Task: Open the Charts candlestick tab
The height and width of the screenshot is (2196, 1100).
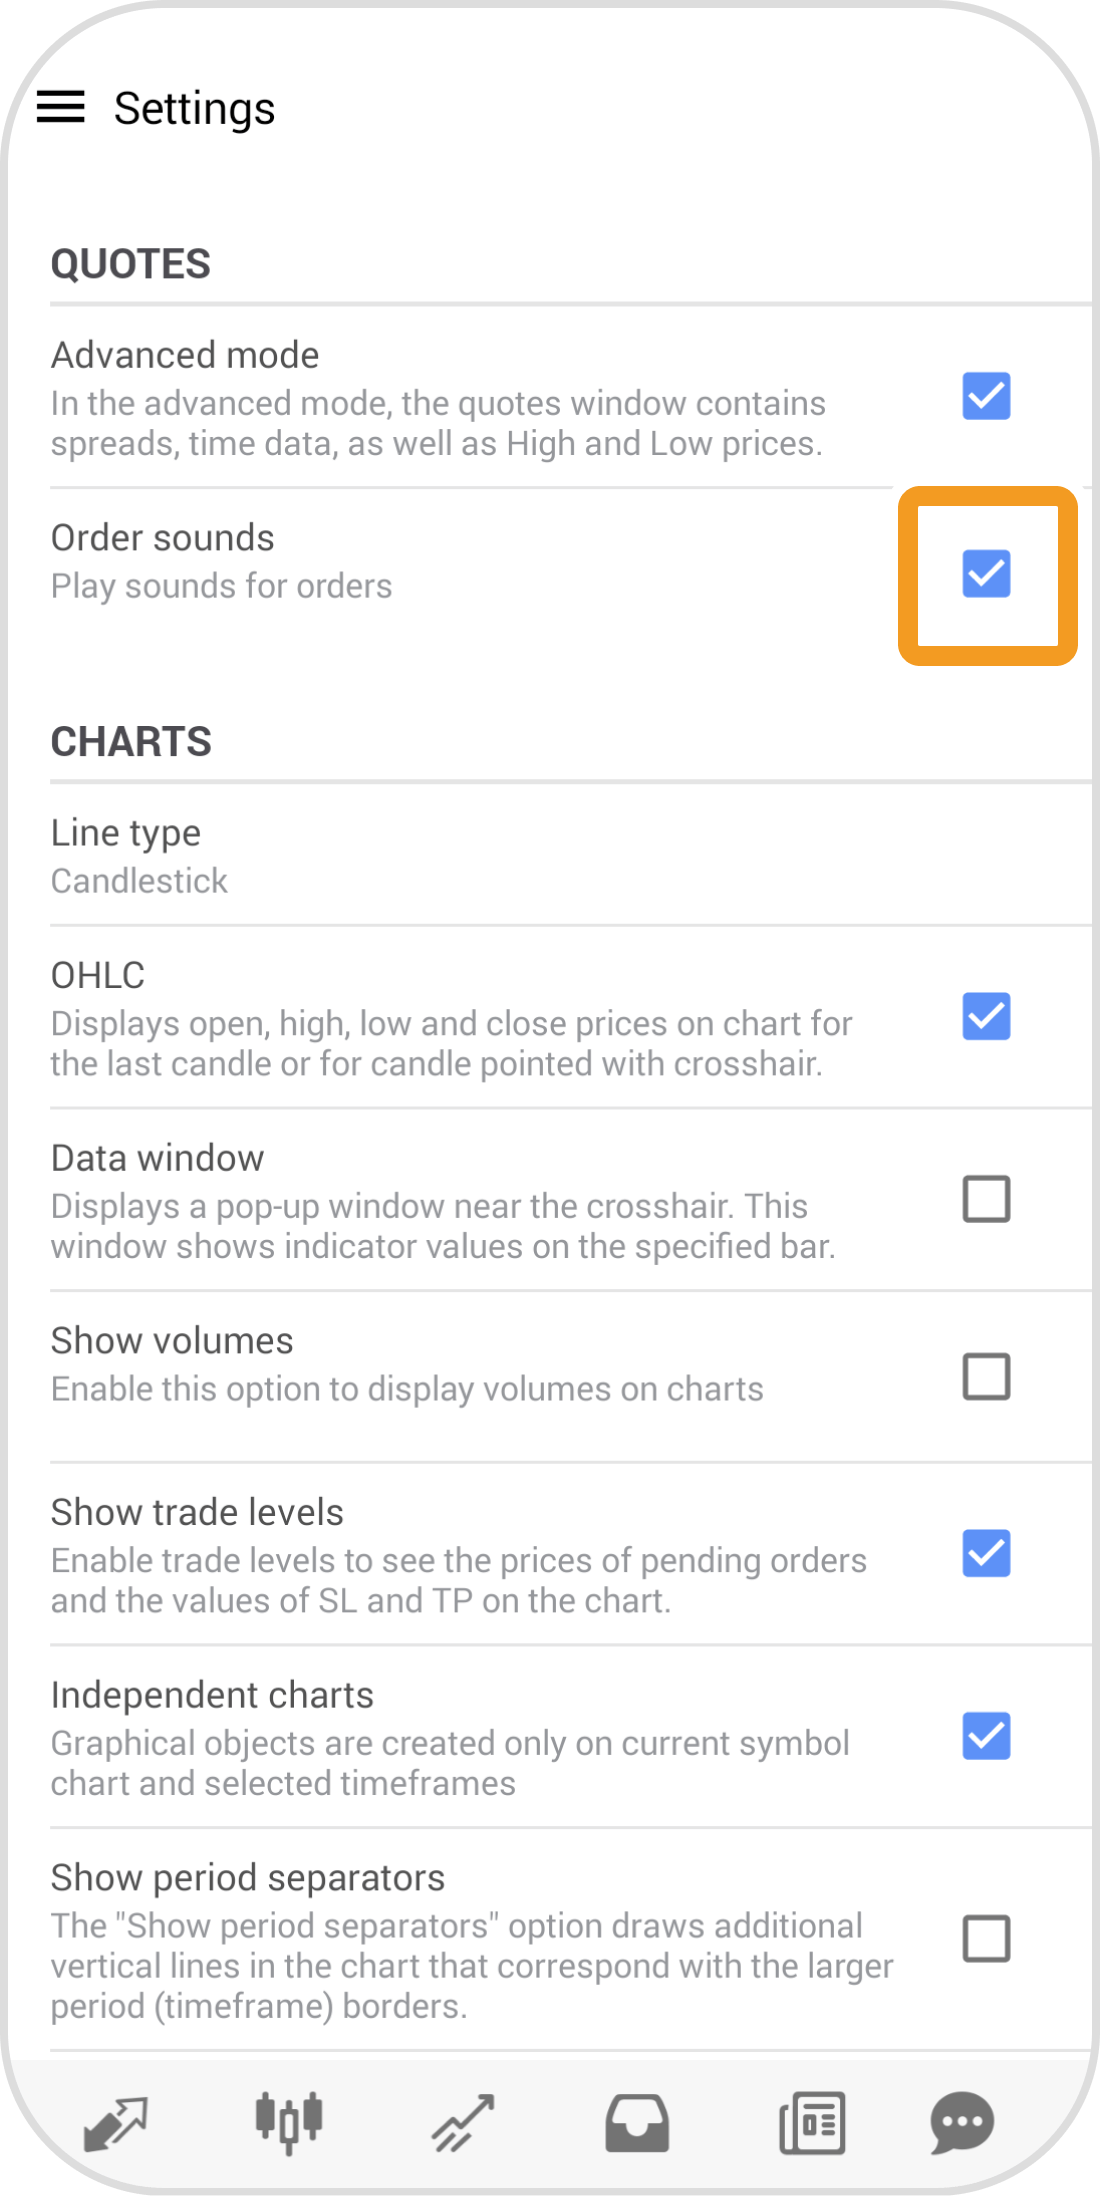Action: click(x=289, y=2122)
